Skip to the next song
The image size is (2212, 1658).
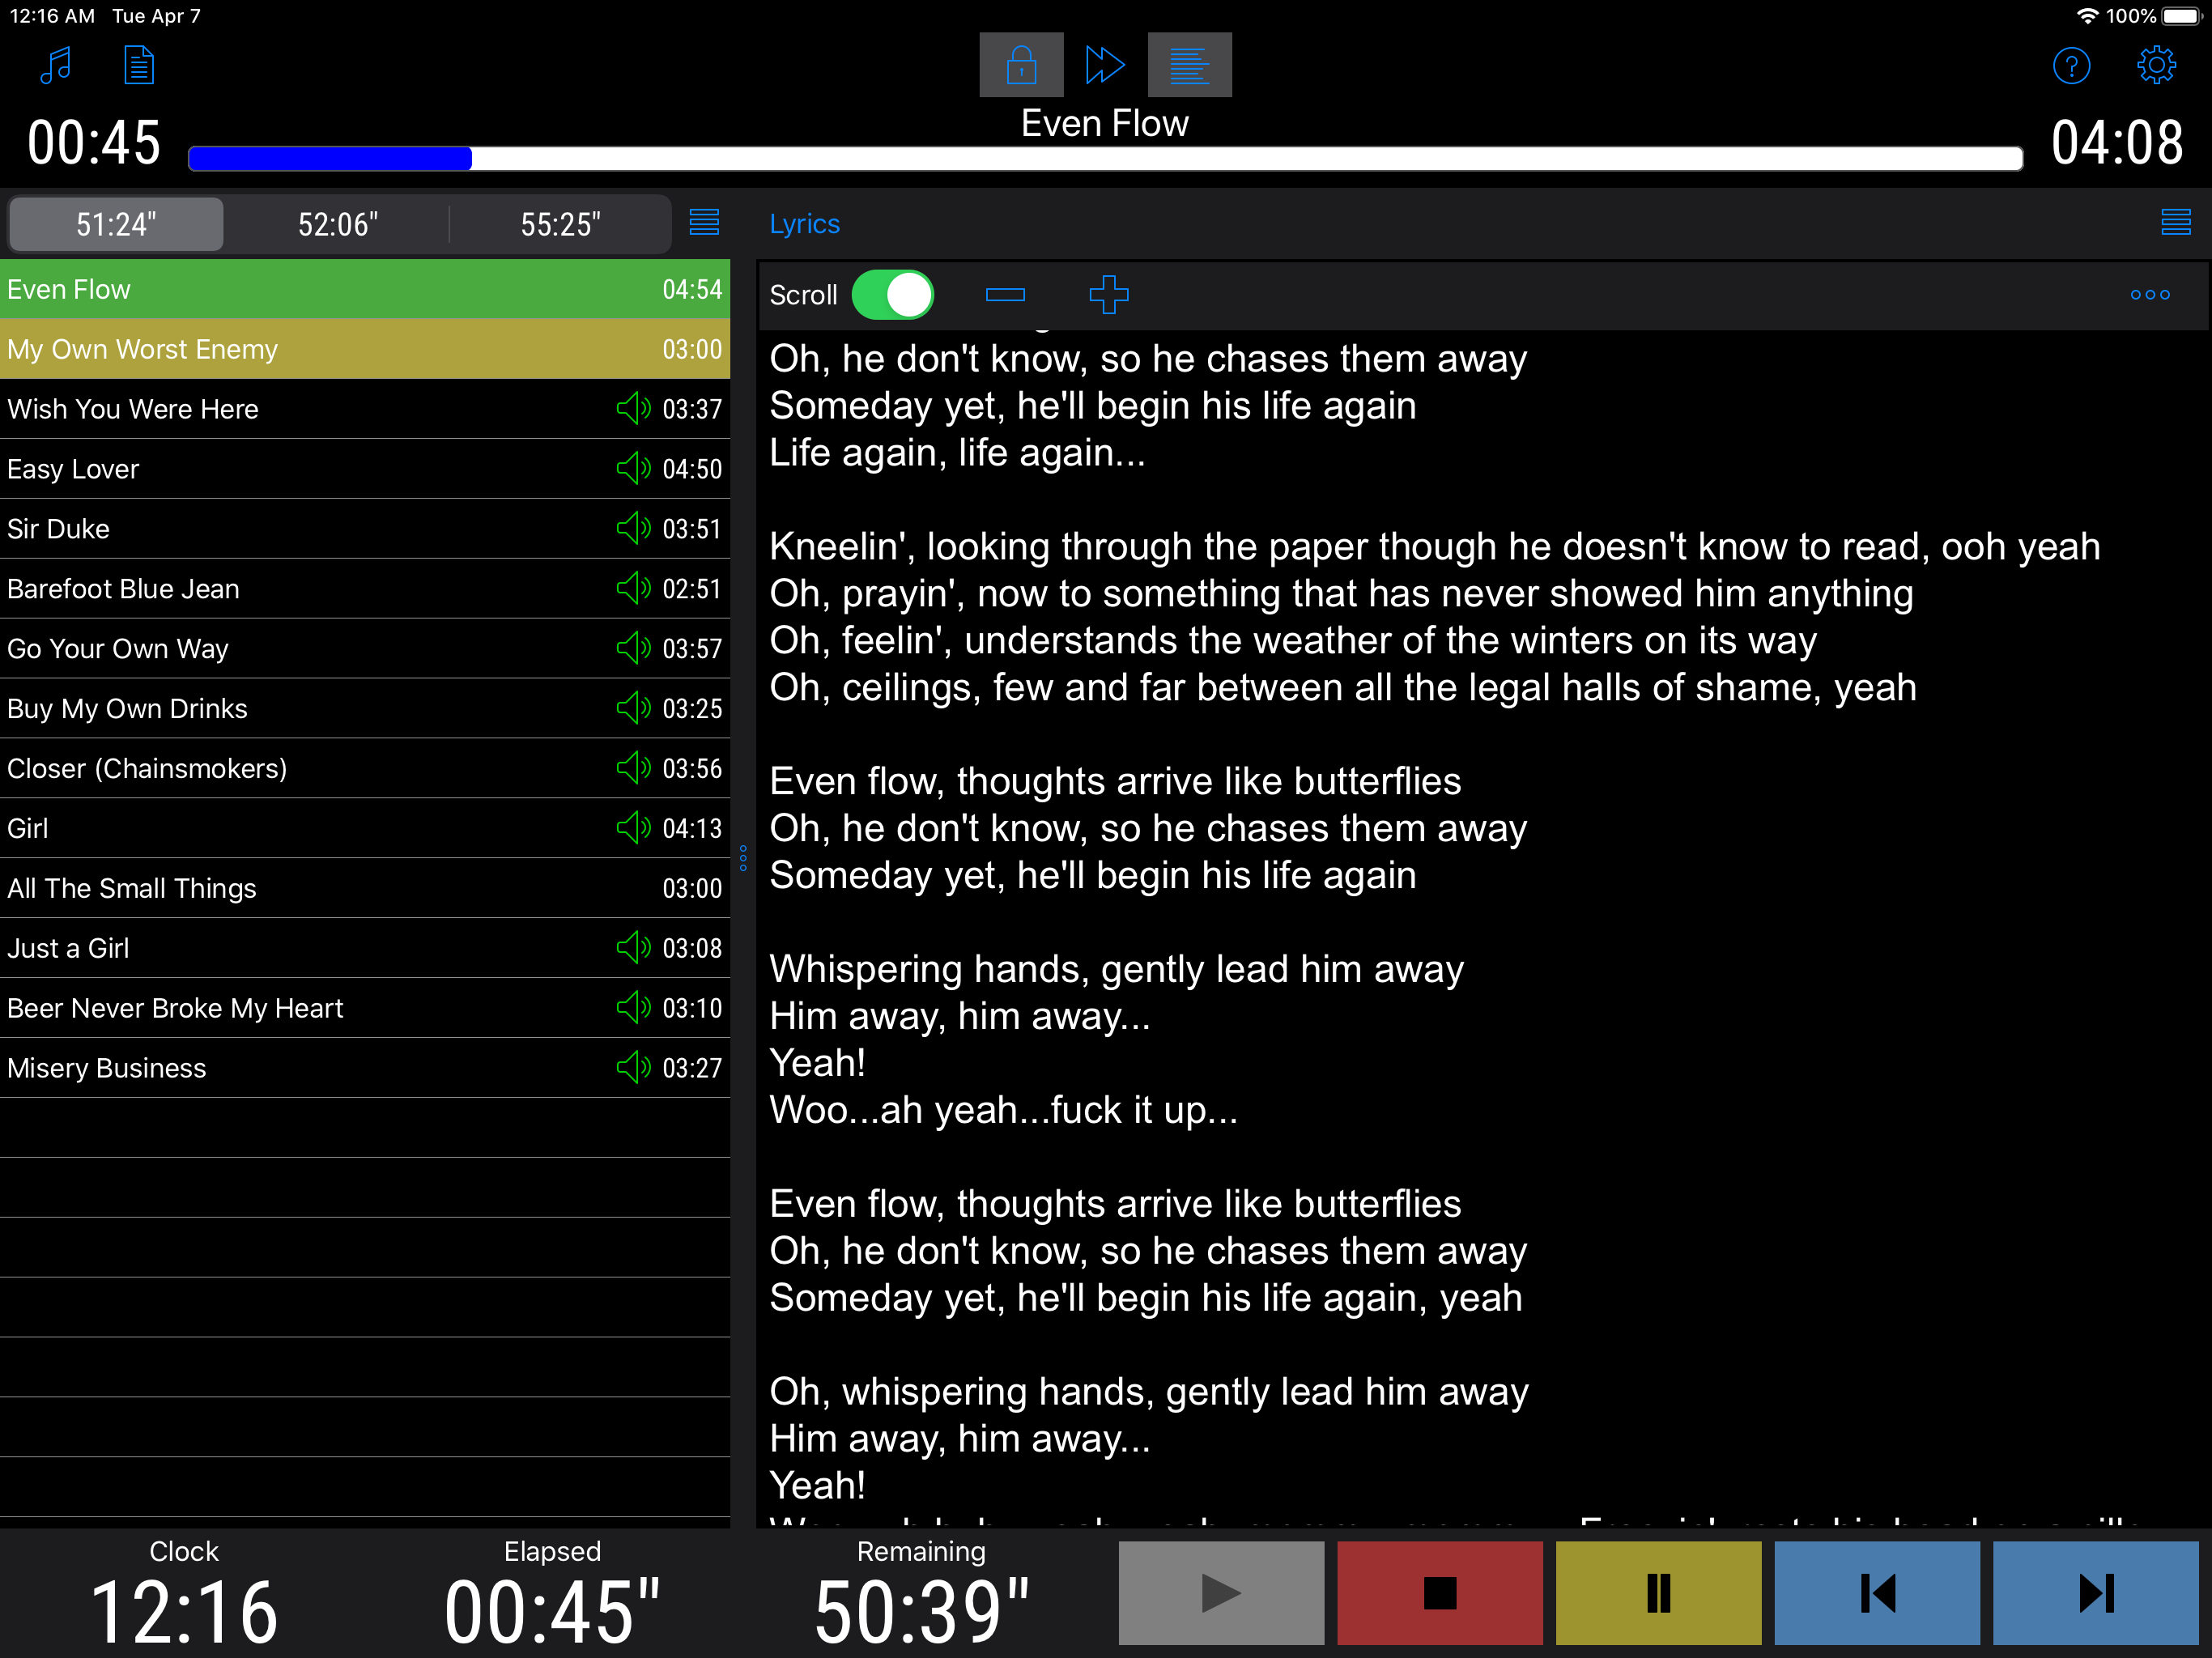pos(2096,1593)
